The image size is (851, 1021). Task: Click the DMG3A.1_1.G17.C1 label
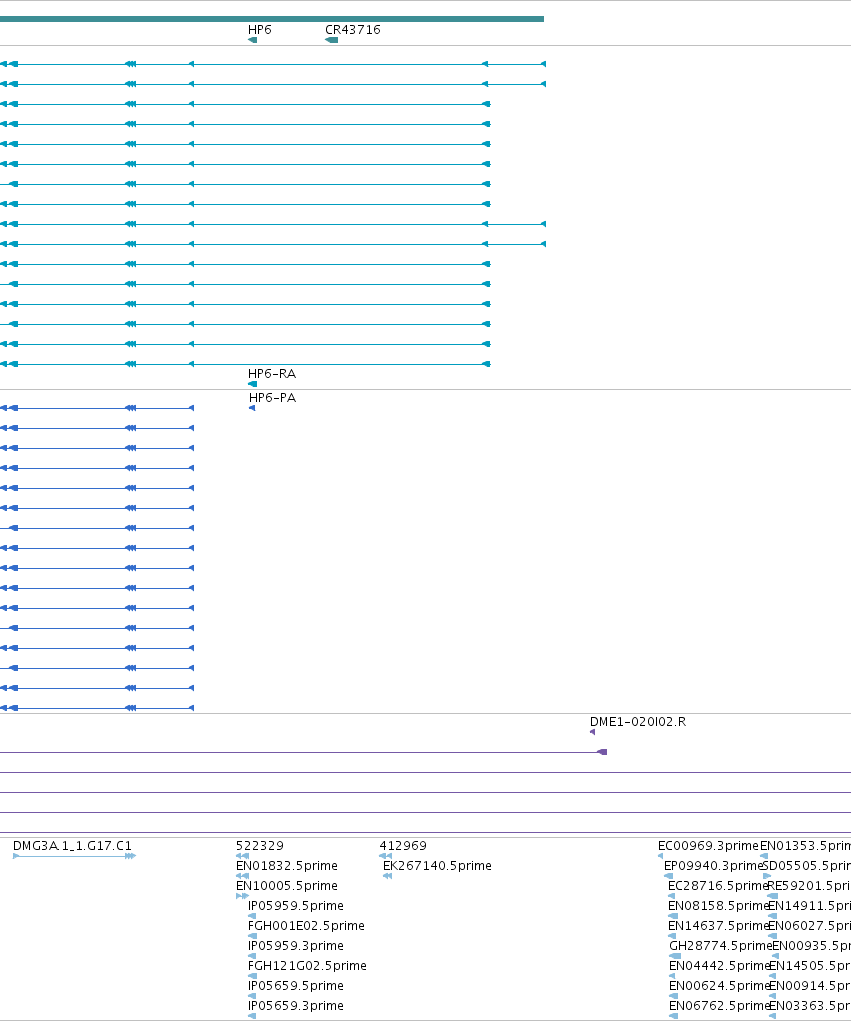coord(72,846)
